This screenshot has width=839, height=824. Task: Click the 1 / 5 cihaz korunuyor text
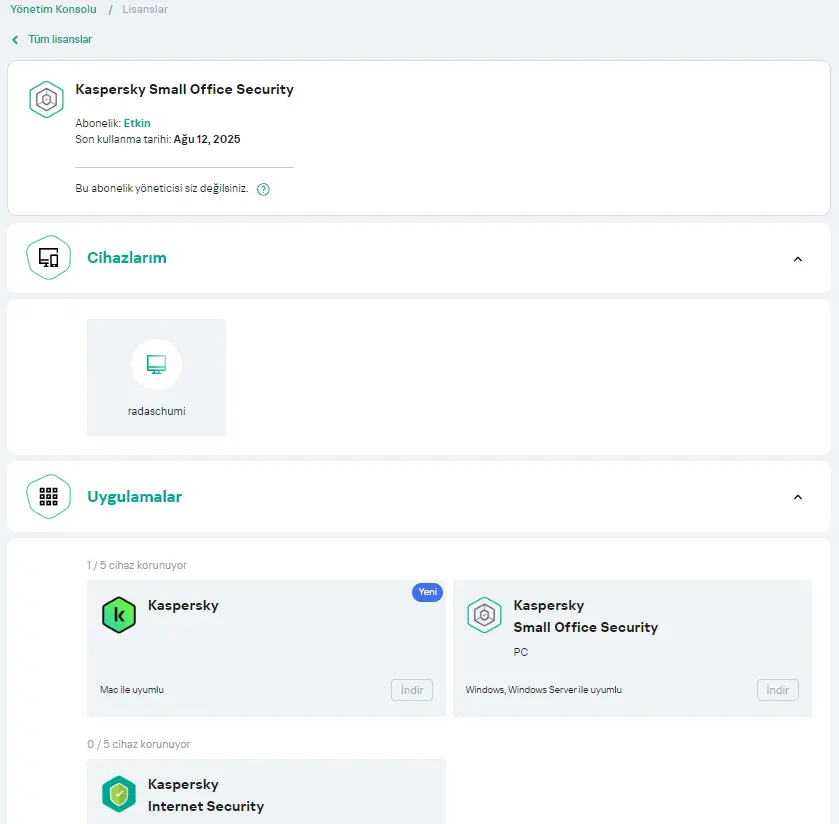click(x=137, y=565)
